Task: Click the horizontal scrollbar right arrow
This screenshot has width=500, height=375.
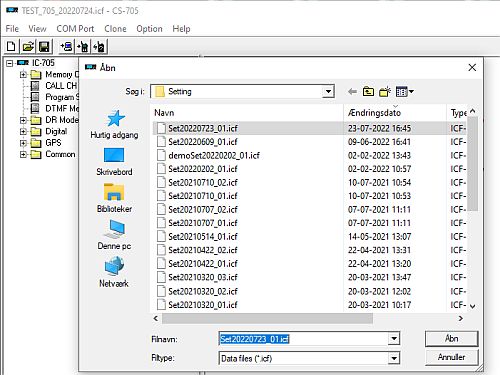Action: click(461, 318)
